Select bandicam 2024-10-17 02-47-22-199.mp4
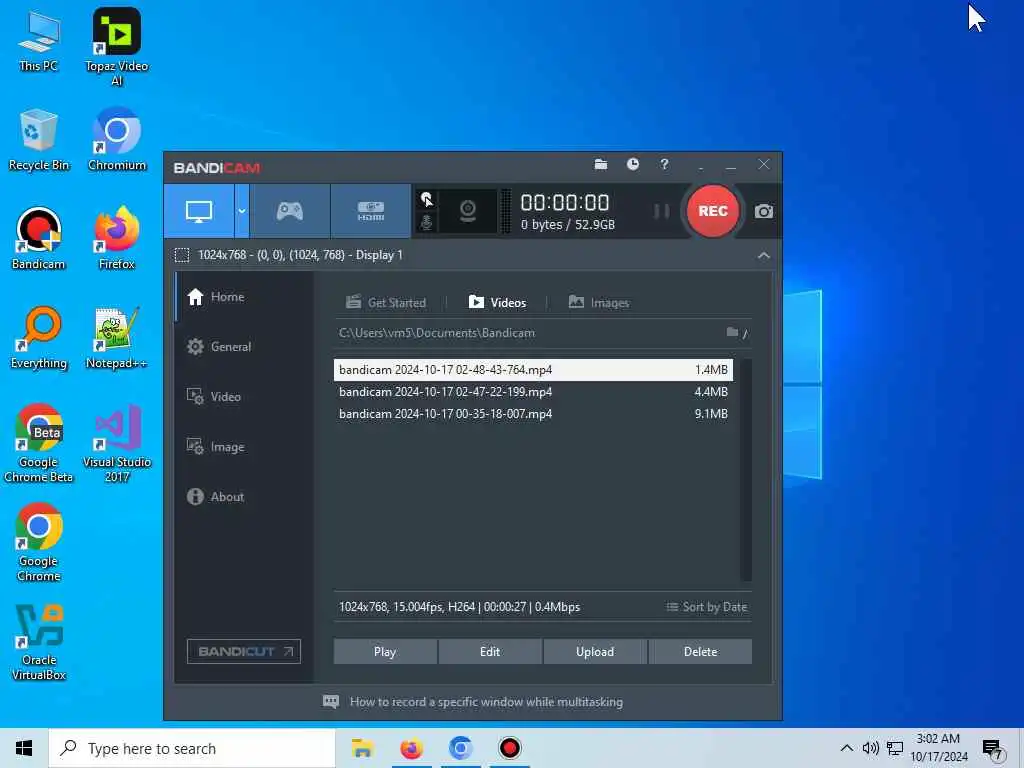Screen dimensions: 1024x768 tap(533, 392)
